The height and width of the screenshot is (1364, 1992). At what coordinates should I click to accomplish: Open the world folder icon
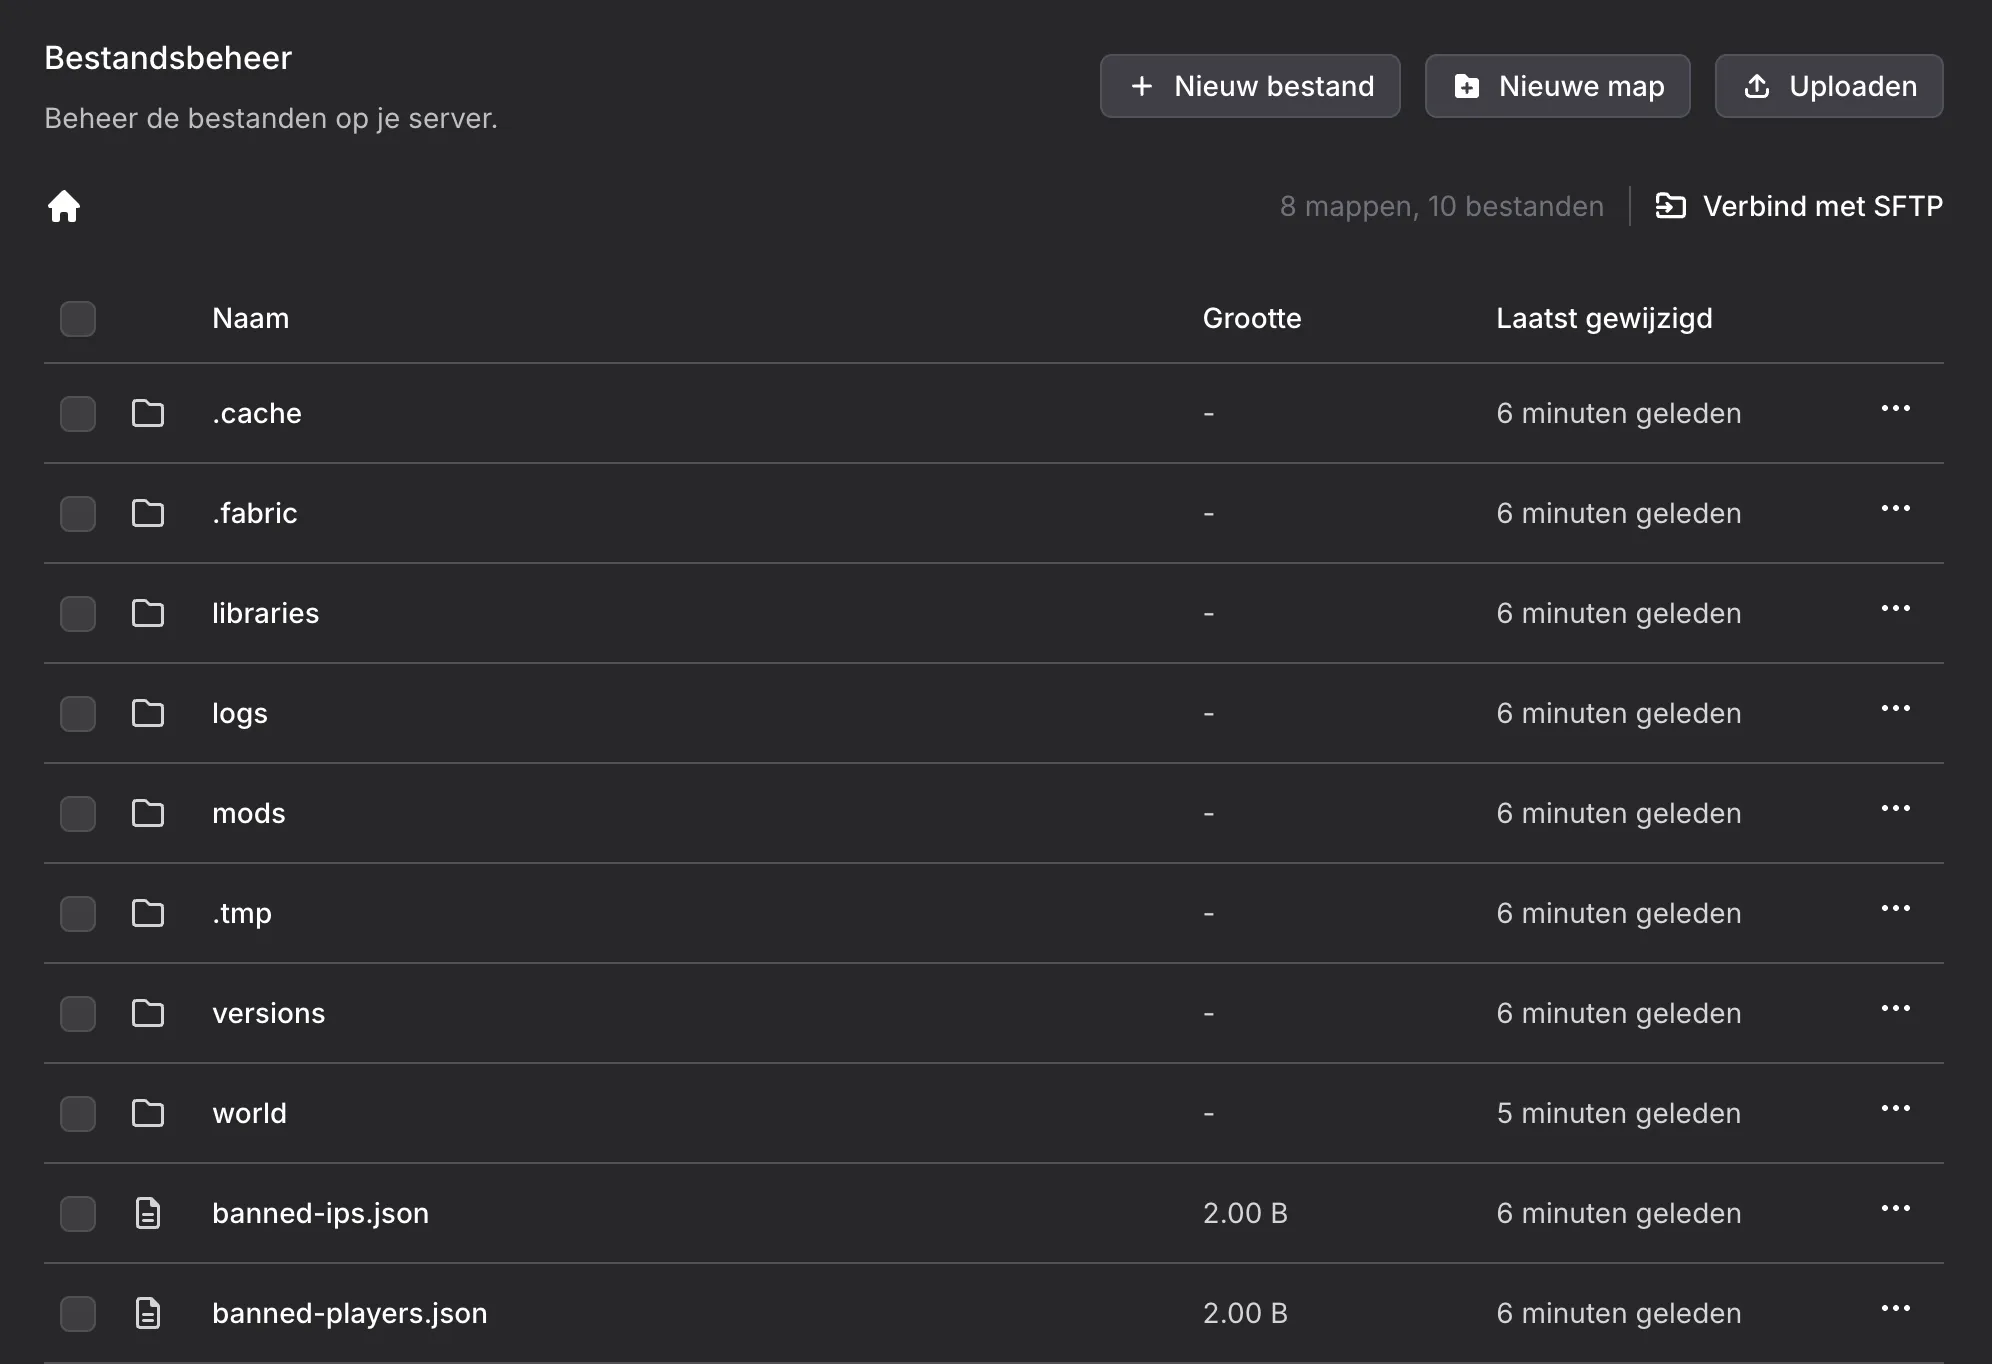(x=148, y=1113)
